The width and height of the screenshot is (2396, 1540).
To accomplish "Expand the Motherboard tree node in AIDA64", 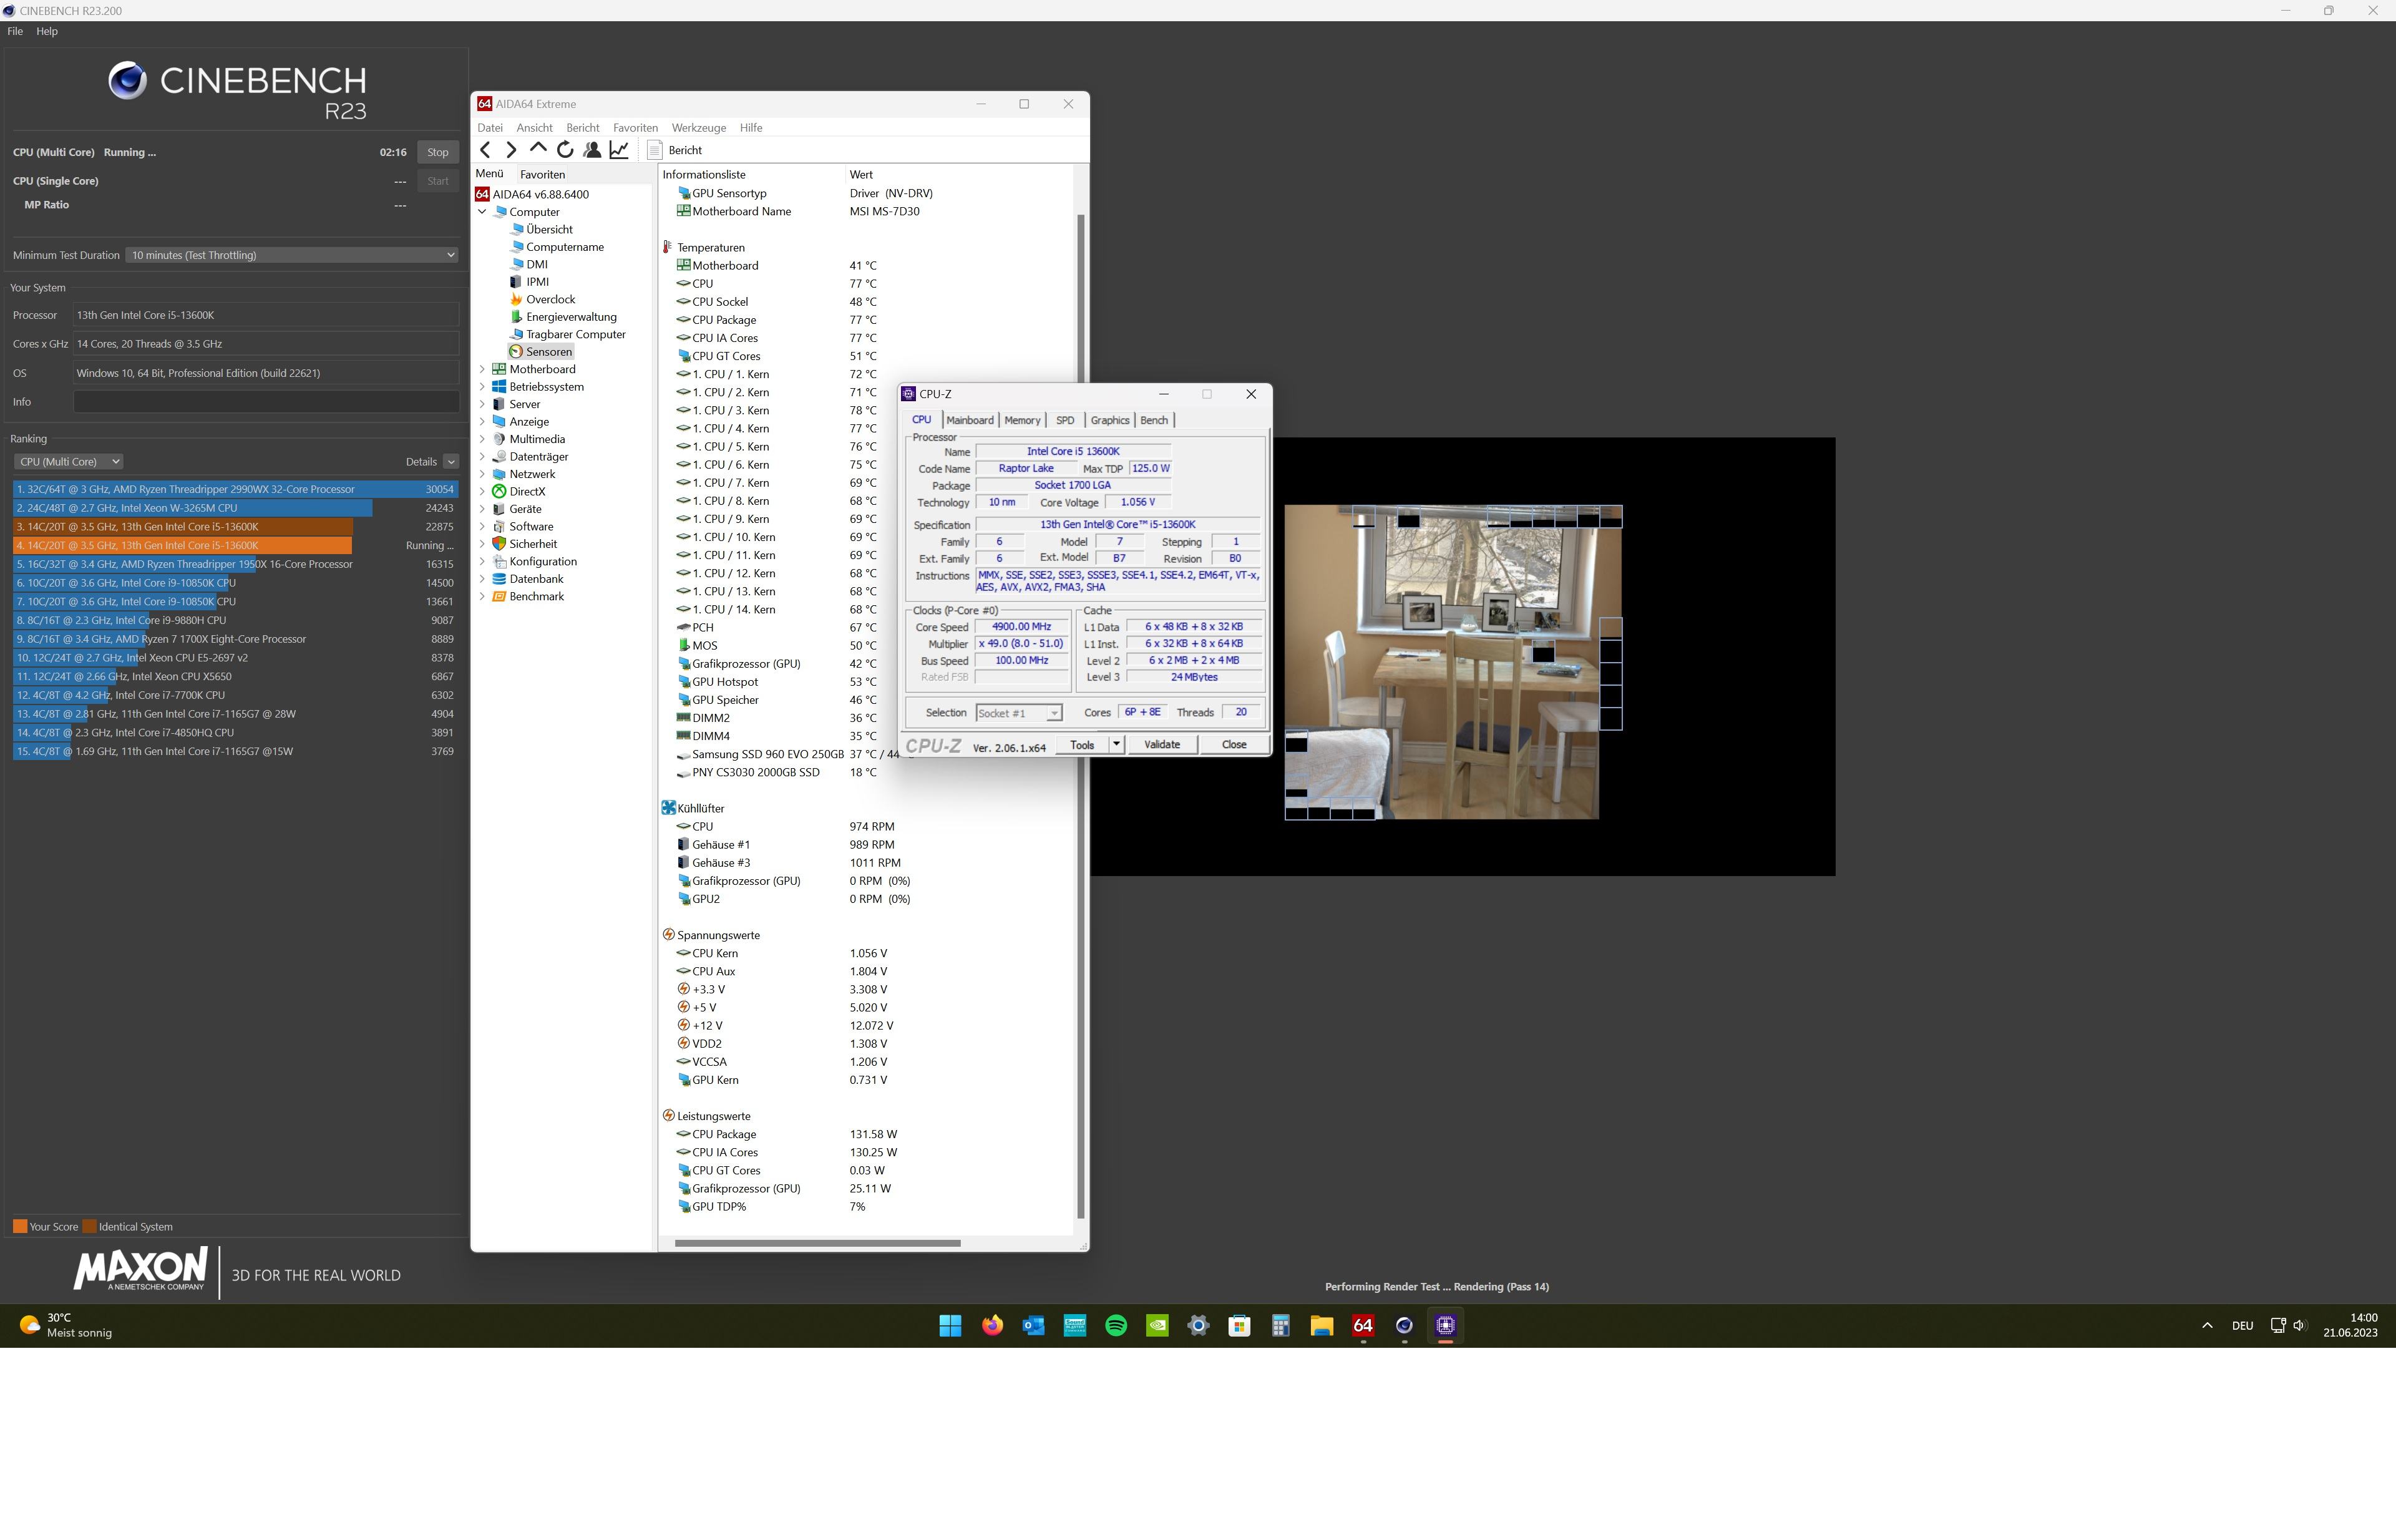I will coord(482,369).
